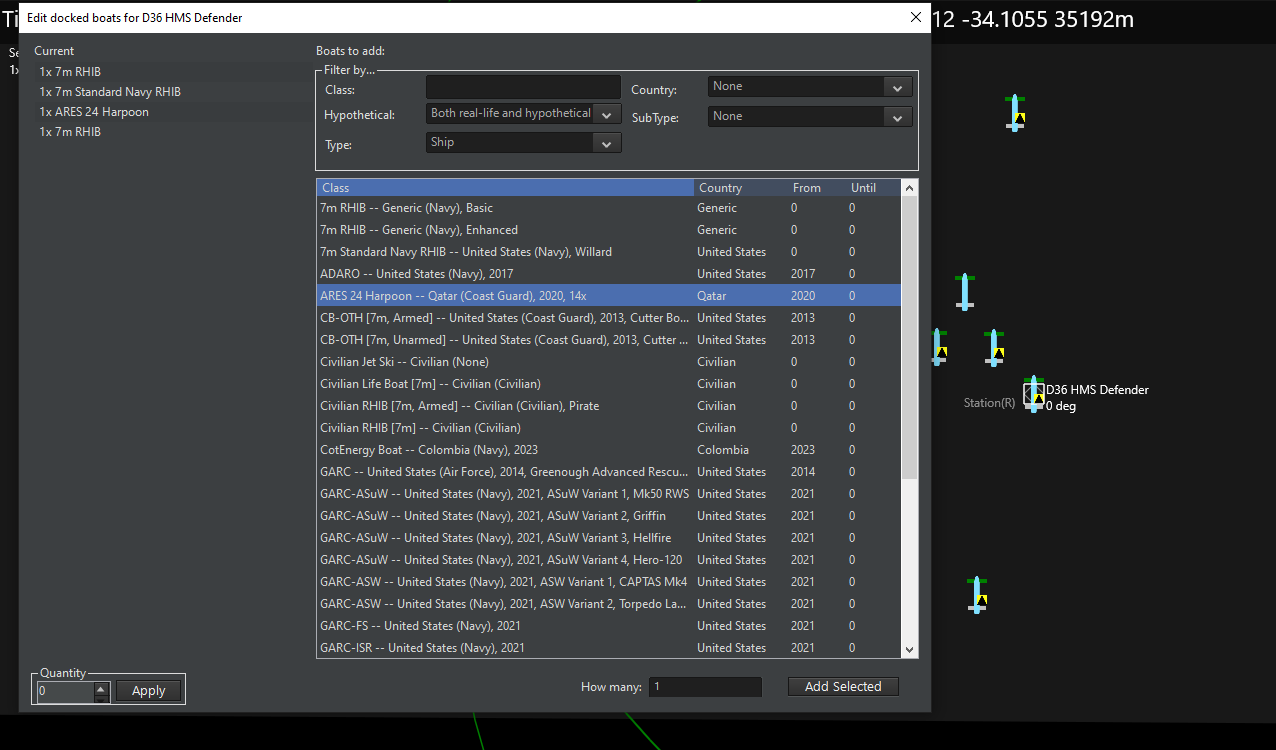Select GARC-ASuW Variant 2, Griffin row

pos(608,516)
